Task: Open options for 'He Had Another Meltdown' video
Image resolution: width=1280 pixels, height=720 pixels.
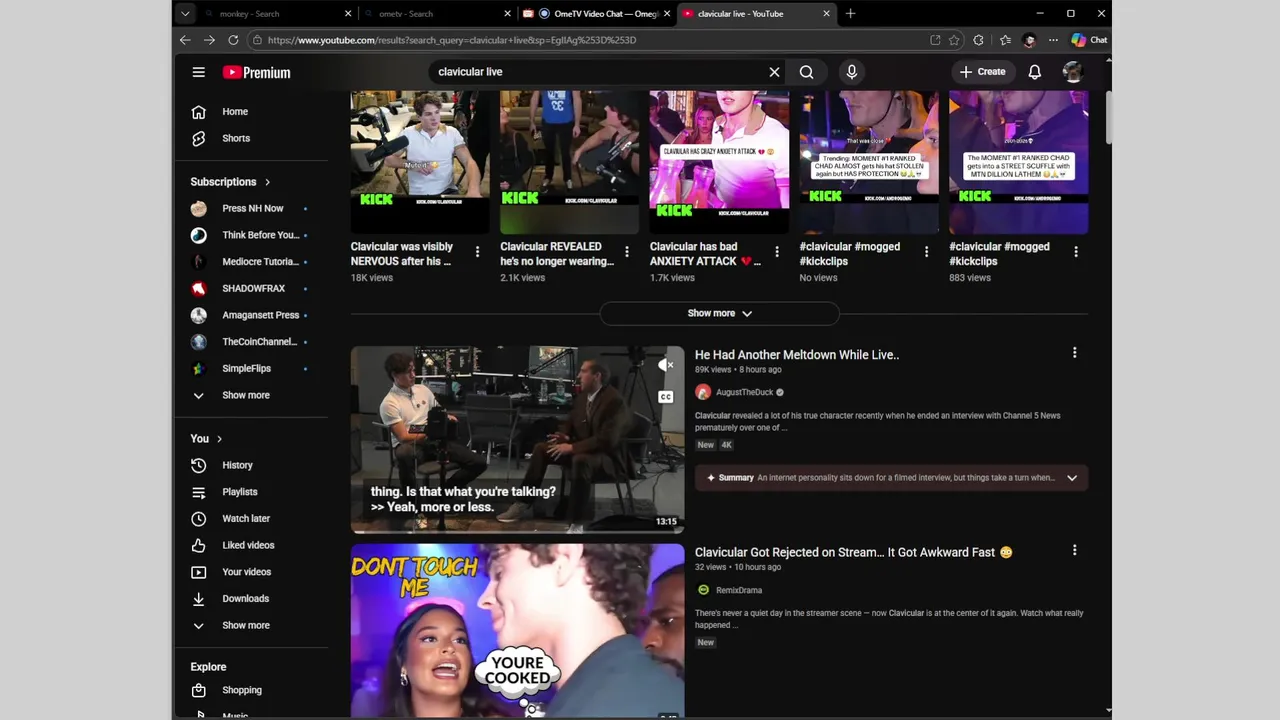Action: point(1075,353)
